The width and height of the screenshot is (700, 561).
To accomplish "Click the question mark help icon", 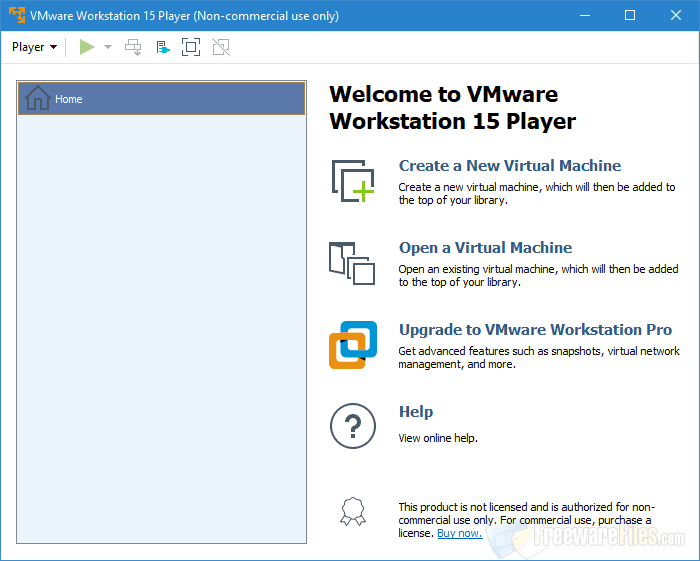I will 353,426.
